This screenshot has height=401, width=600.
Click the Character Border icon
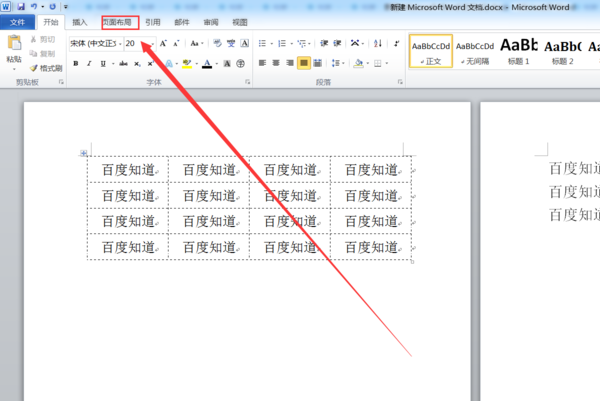(245, 43)
